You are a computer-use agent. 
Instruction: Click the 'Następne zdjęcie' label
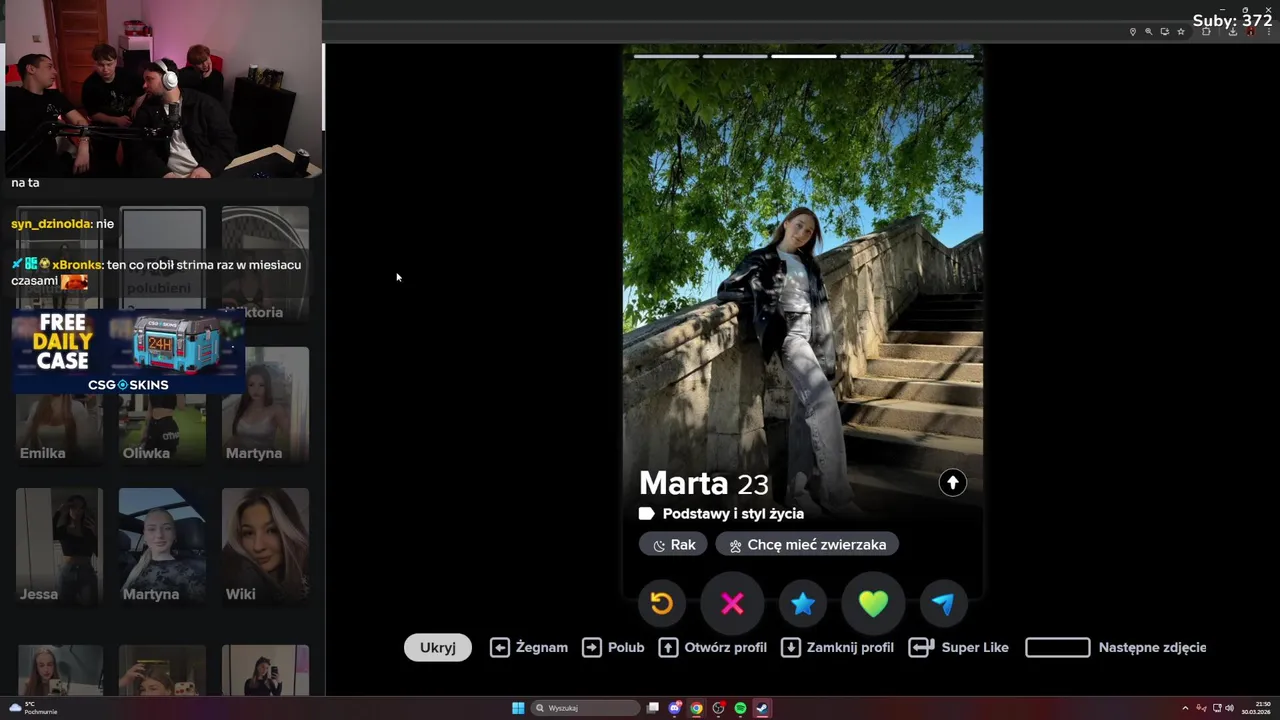coord(1152,647)
